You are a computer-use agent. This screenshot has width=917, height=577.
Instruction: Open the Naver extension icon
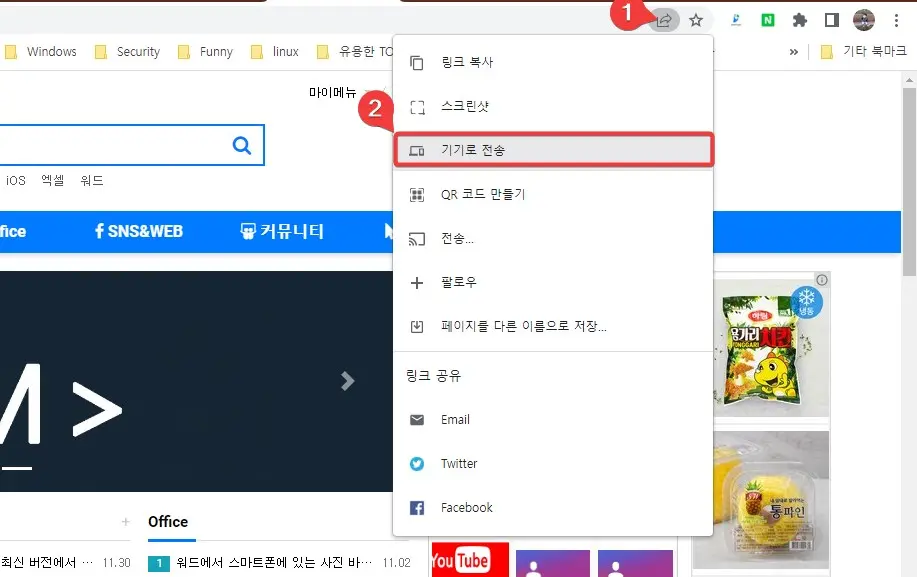click(x=766, y=19)
